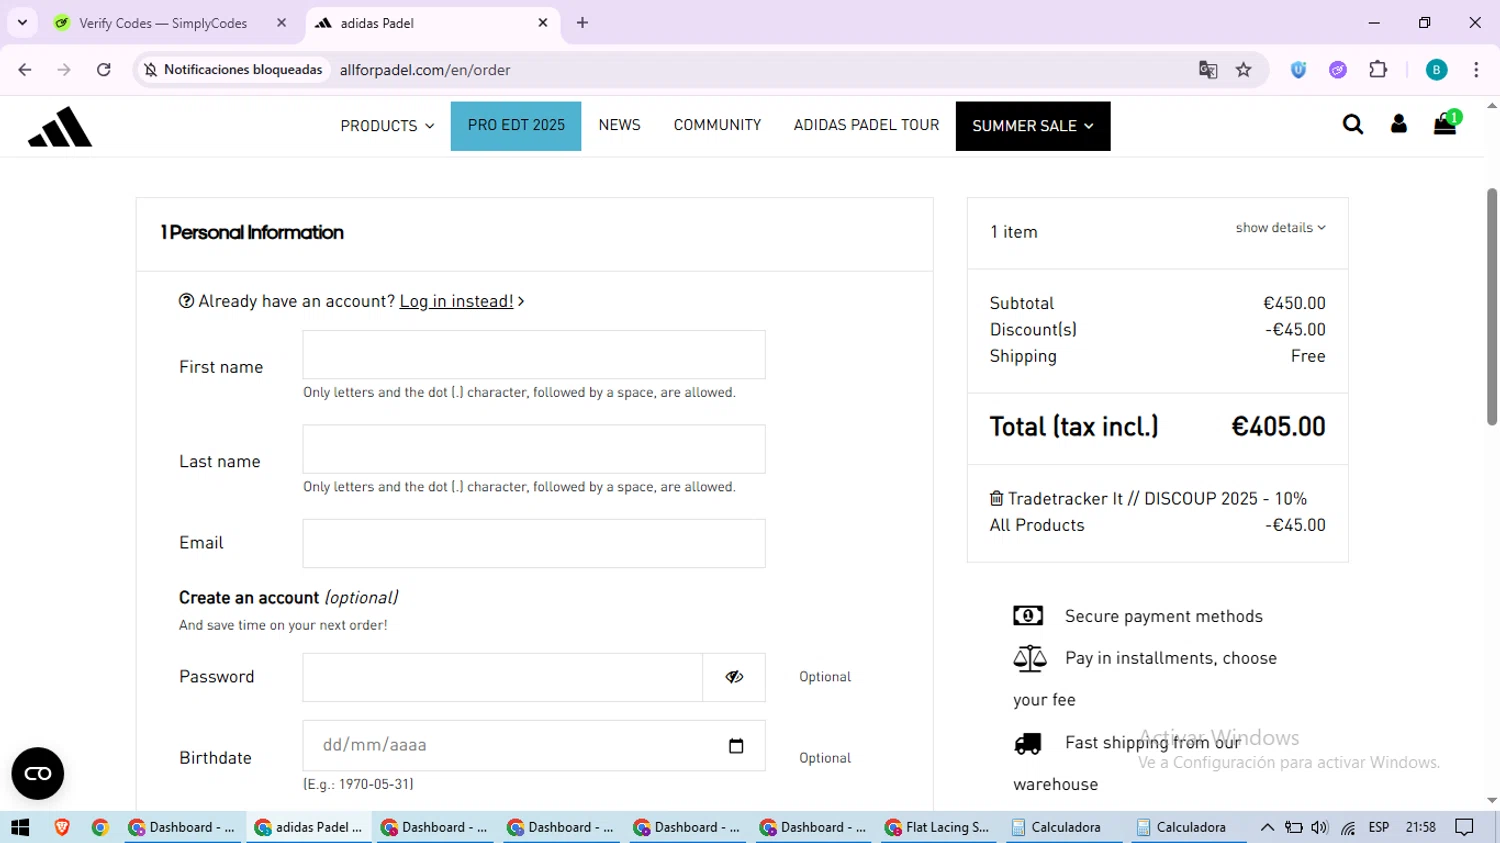This screenshot has height=843, width=1500.
Task: Click the Password input field
Action: pos(503,677)
